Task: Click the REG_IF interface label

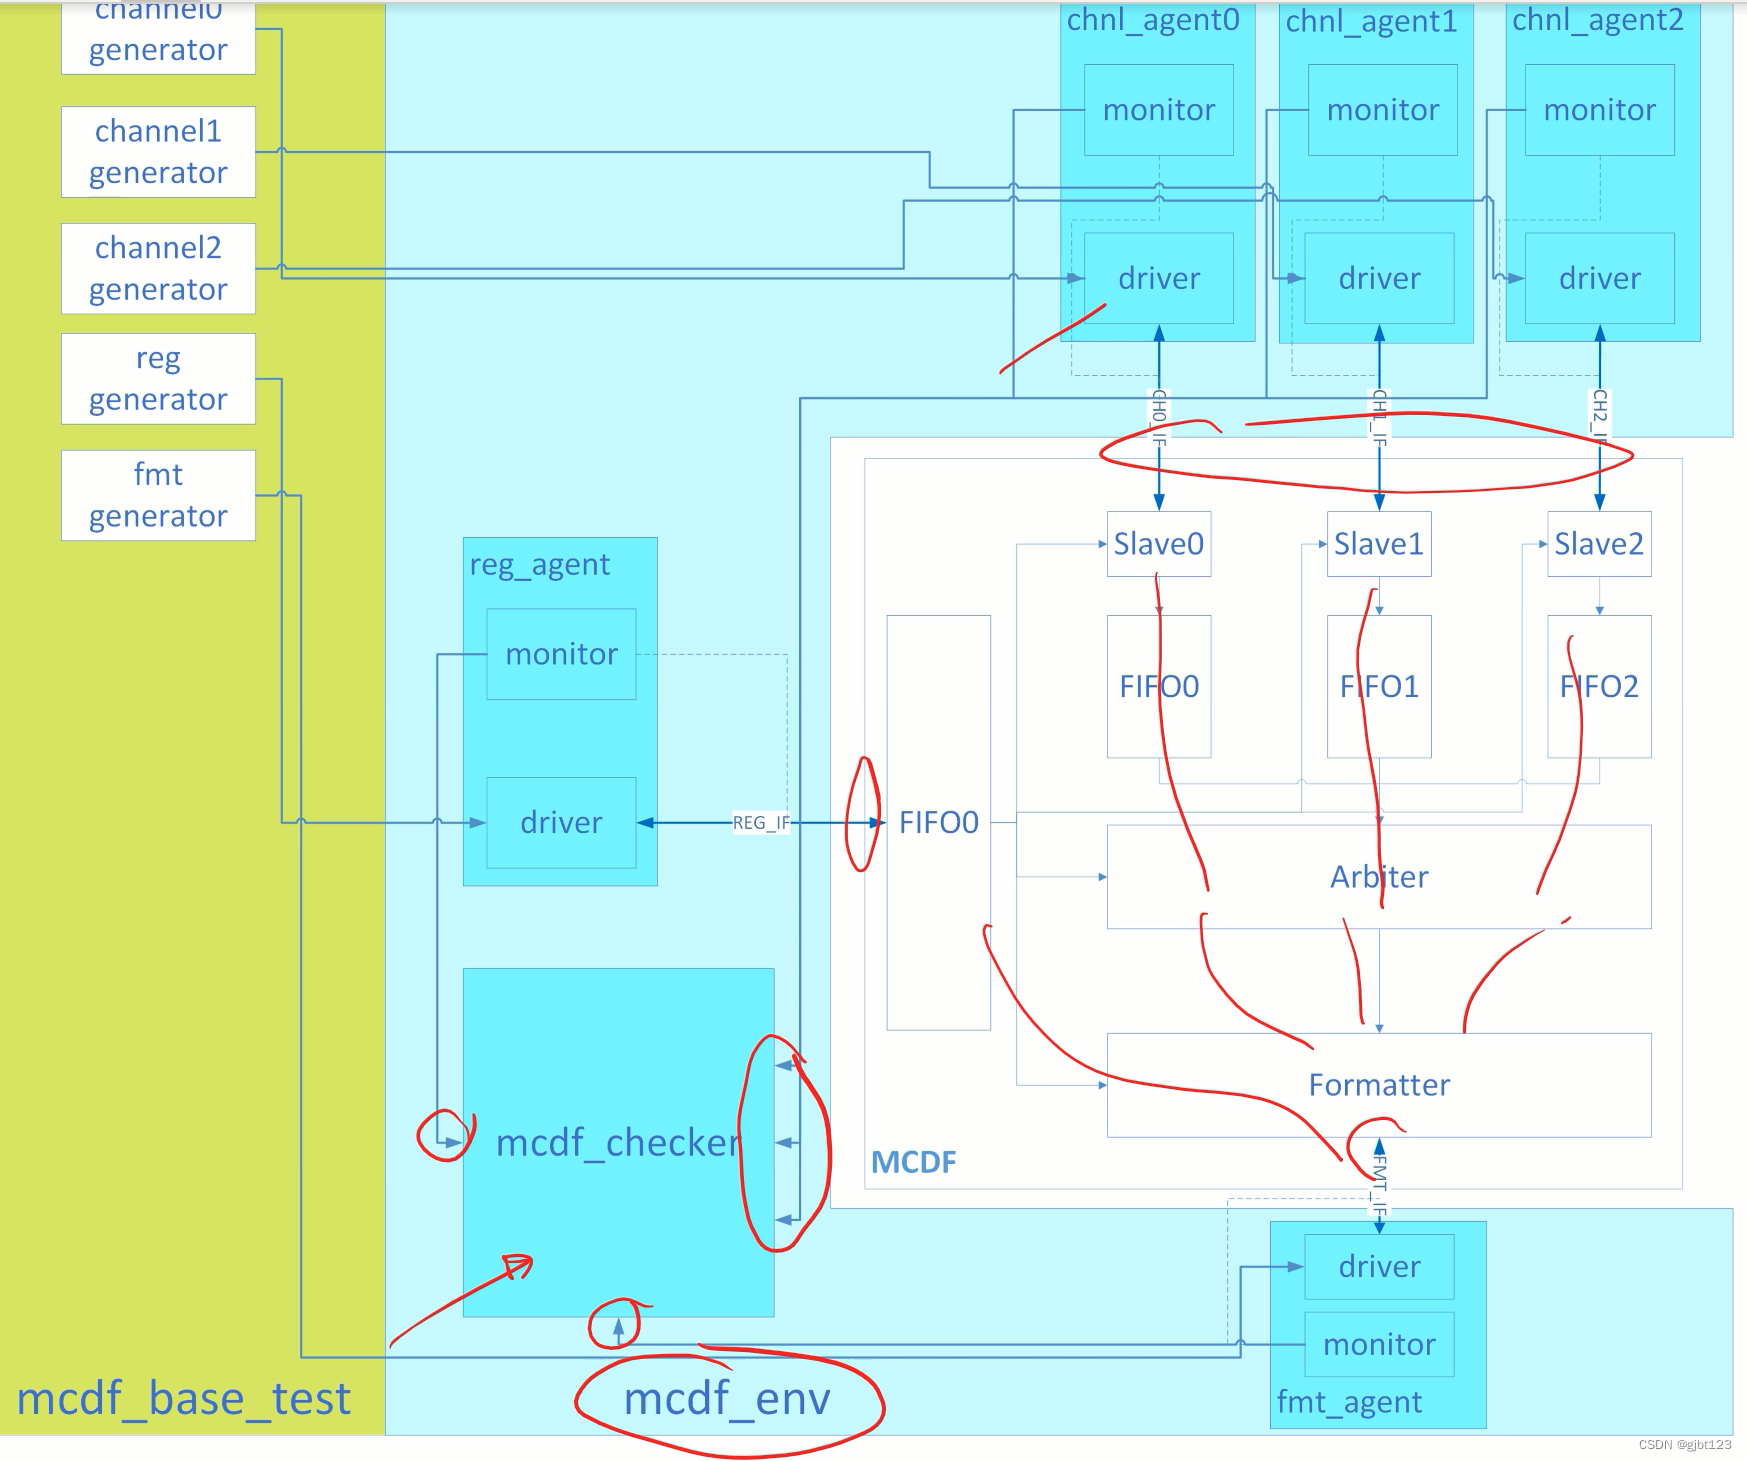Action: (x=761, y=823)
